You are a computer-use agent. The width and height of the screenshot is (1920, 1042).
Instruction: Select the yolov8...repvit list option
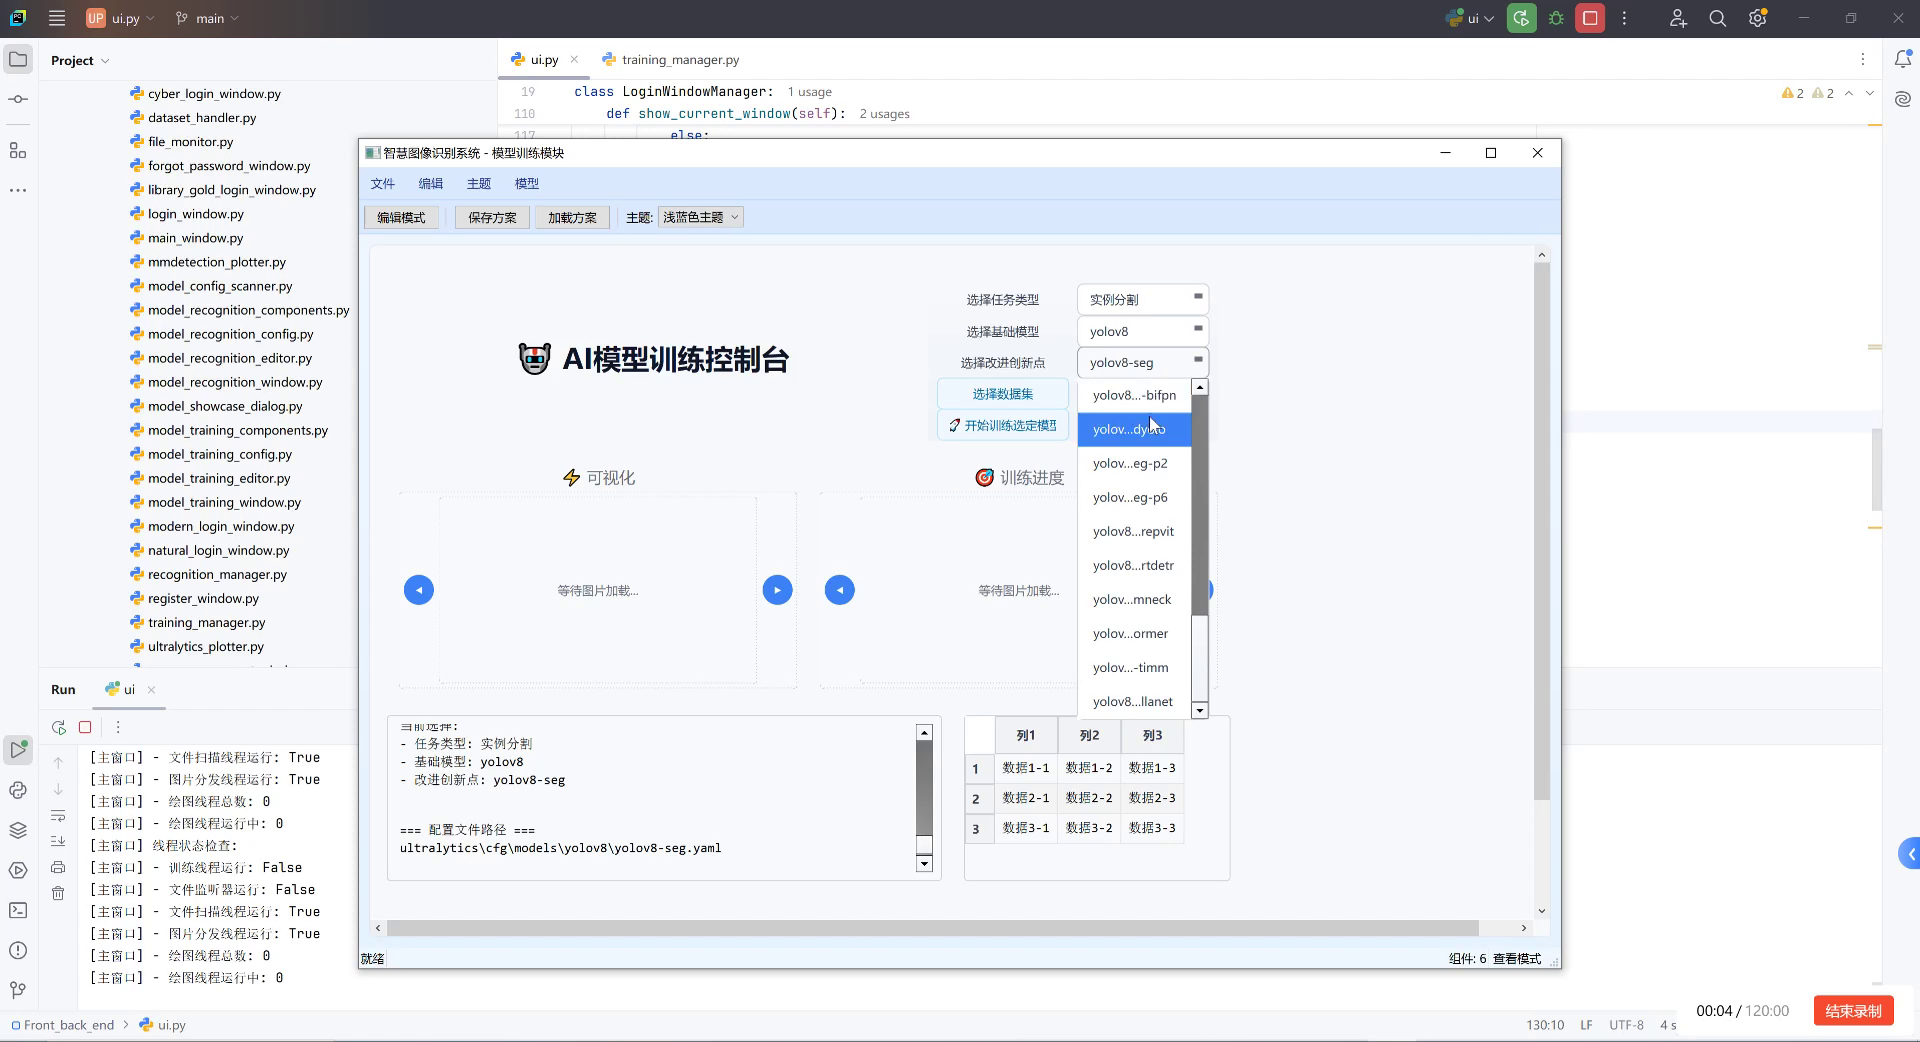pyautogui.click(x=1134, y=531)
